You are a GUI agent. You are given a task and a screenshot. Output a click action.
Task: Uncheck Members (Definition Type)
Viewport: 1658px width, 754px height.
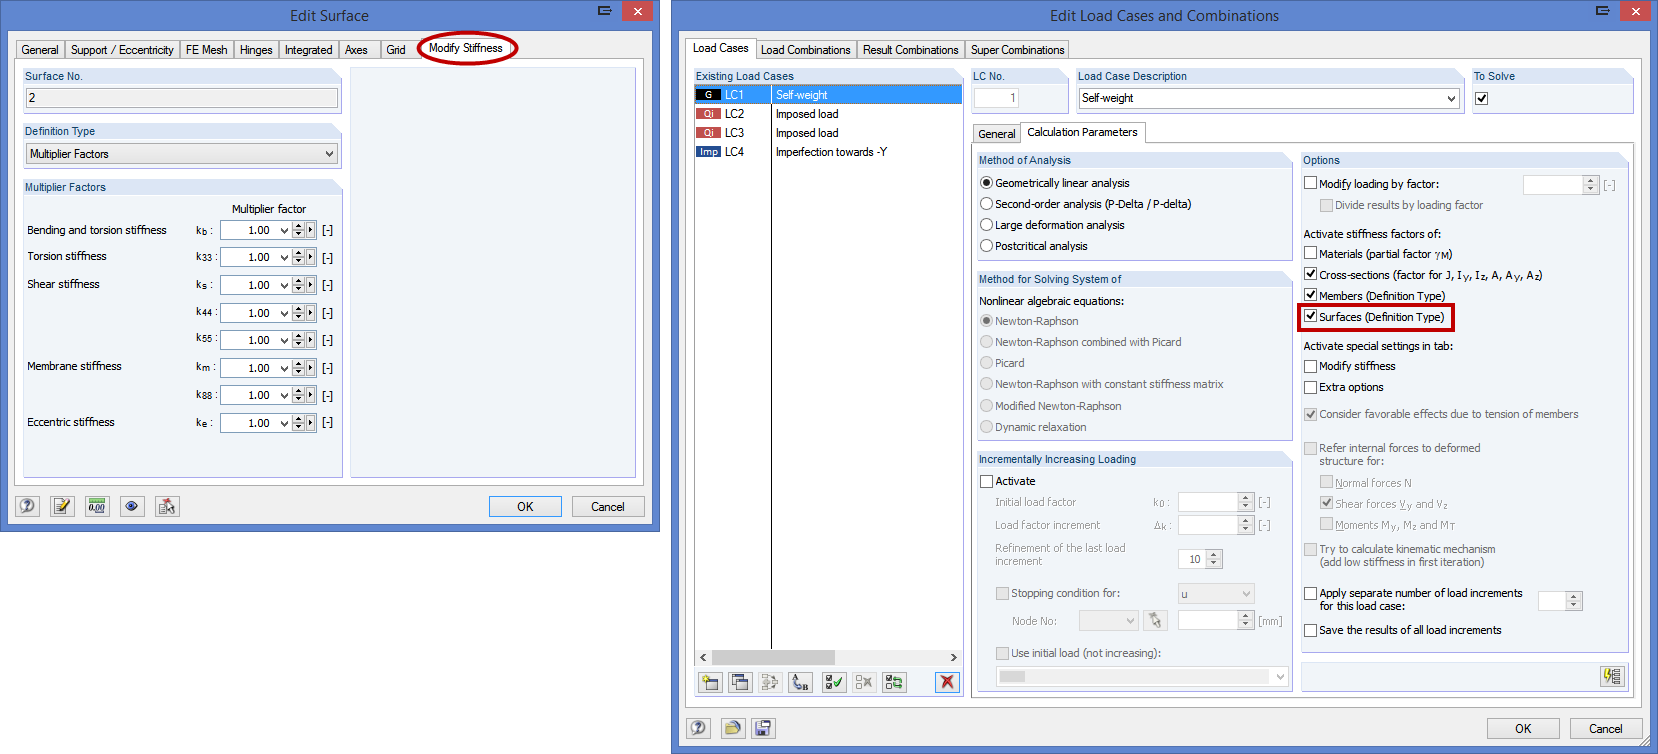(x=1310, y=295)
